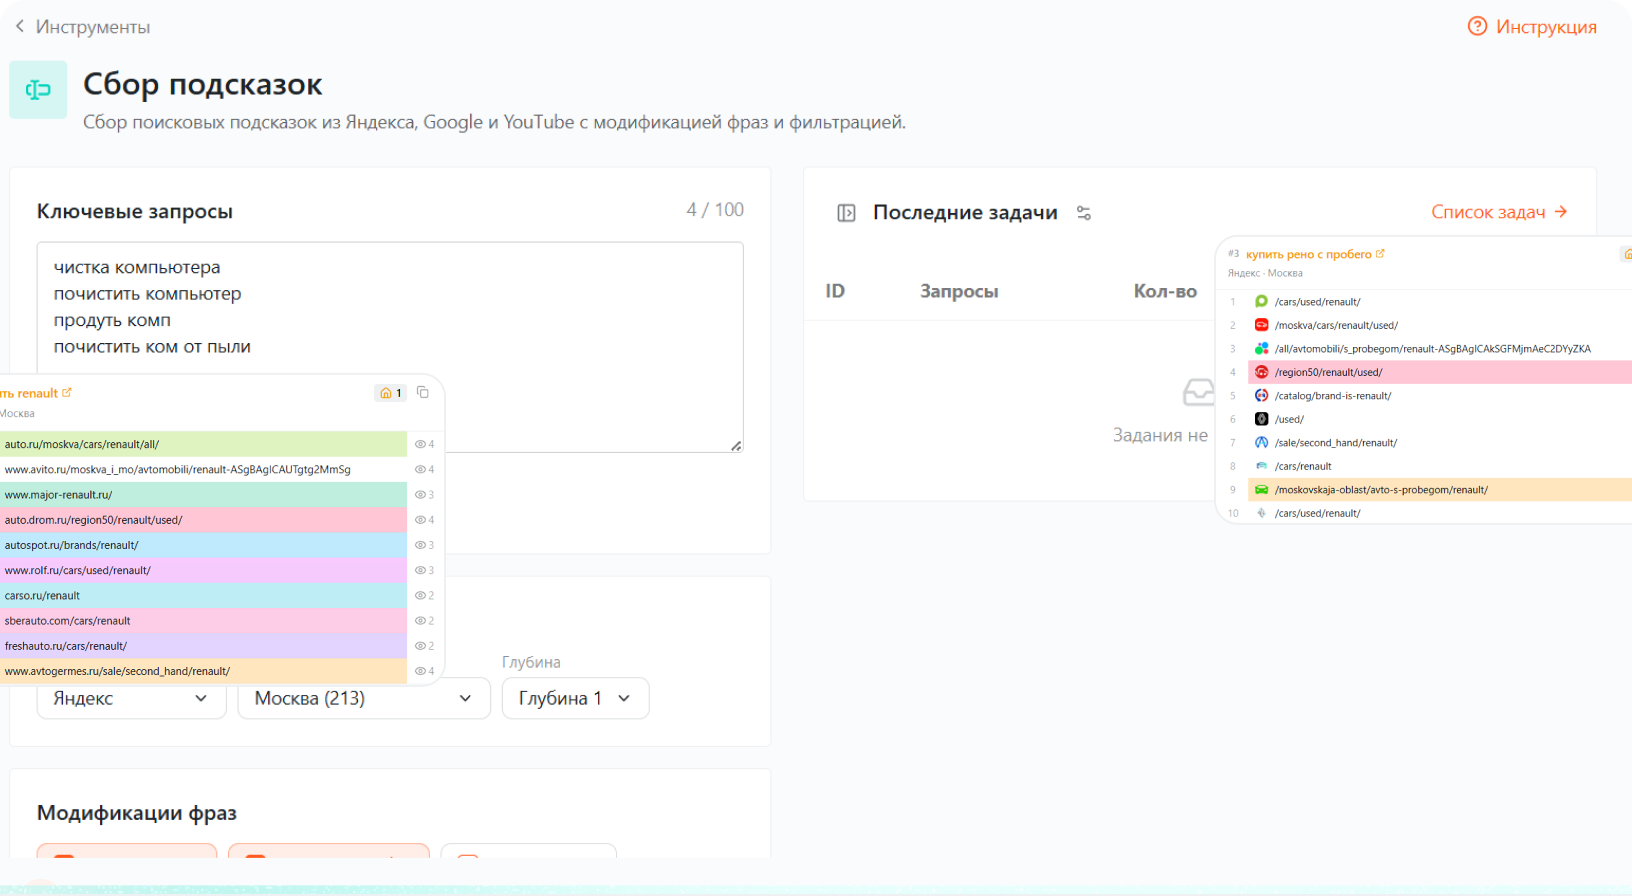This screenshot has height=896, width=1632.
Task: Click the favicon next to /moskva/cars/renault/used/
Action: [x=1262, y=325]
